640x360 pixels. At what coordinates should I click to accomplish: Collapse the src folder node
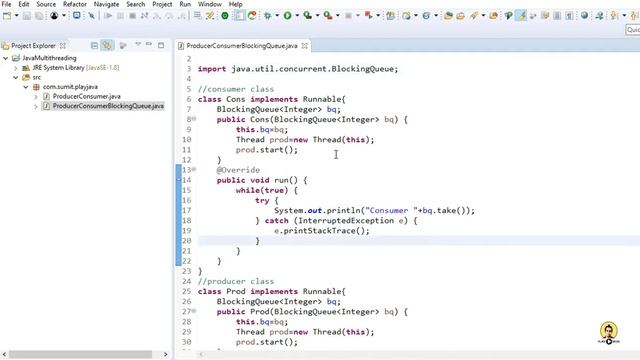[x=16, y=78]
